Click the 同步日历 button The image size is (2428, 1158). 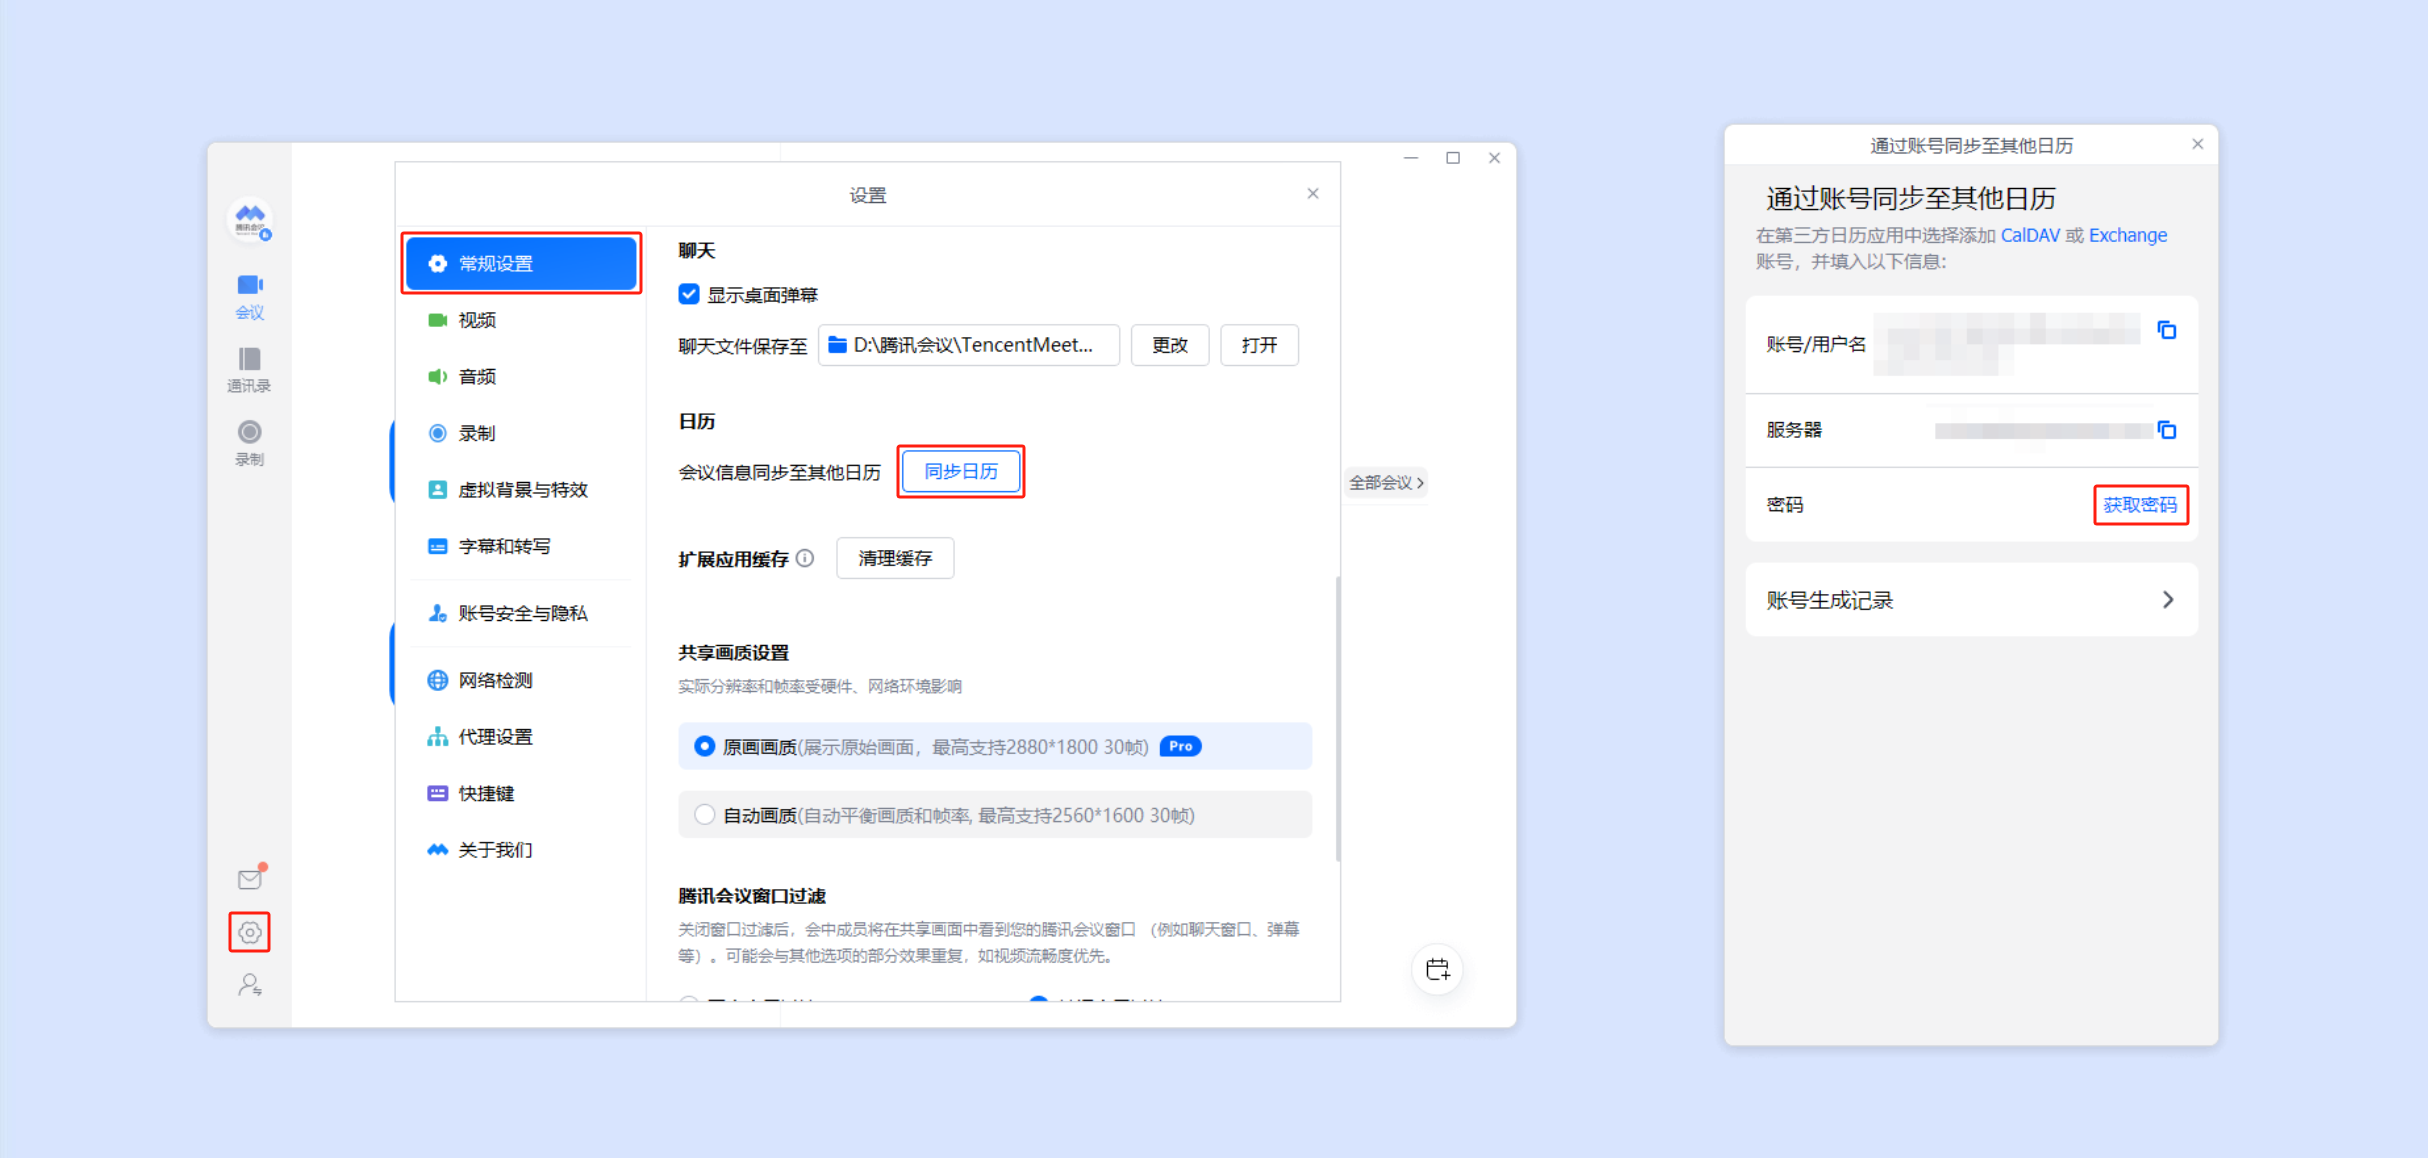[961, 471]
